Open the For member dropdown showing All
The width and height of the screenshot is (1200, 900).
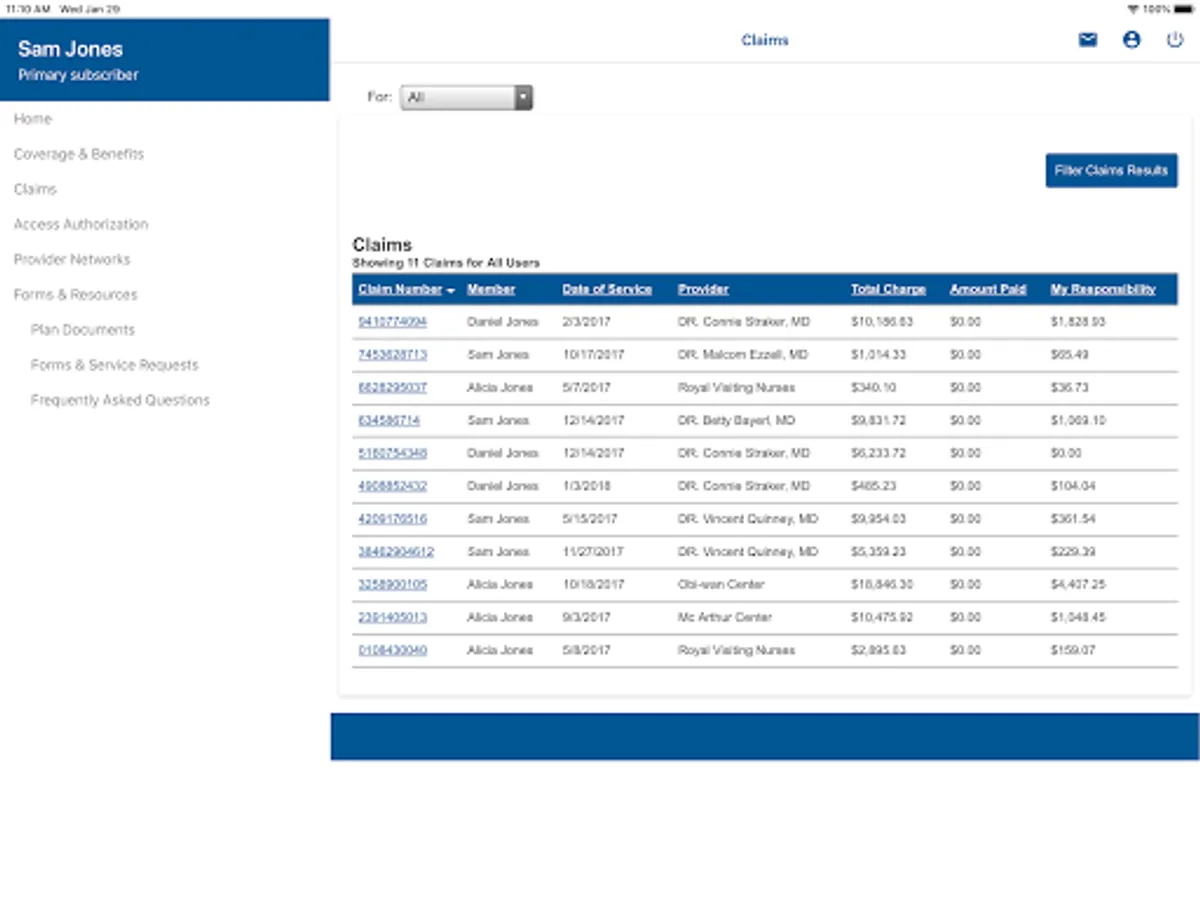click(467, 98)
